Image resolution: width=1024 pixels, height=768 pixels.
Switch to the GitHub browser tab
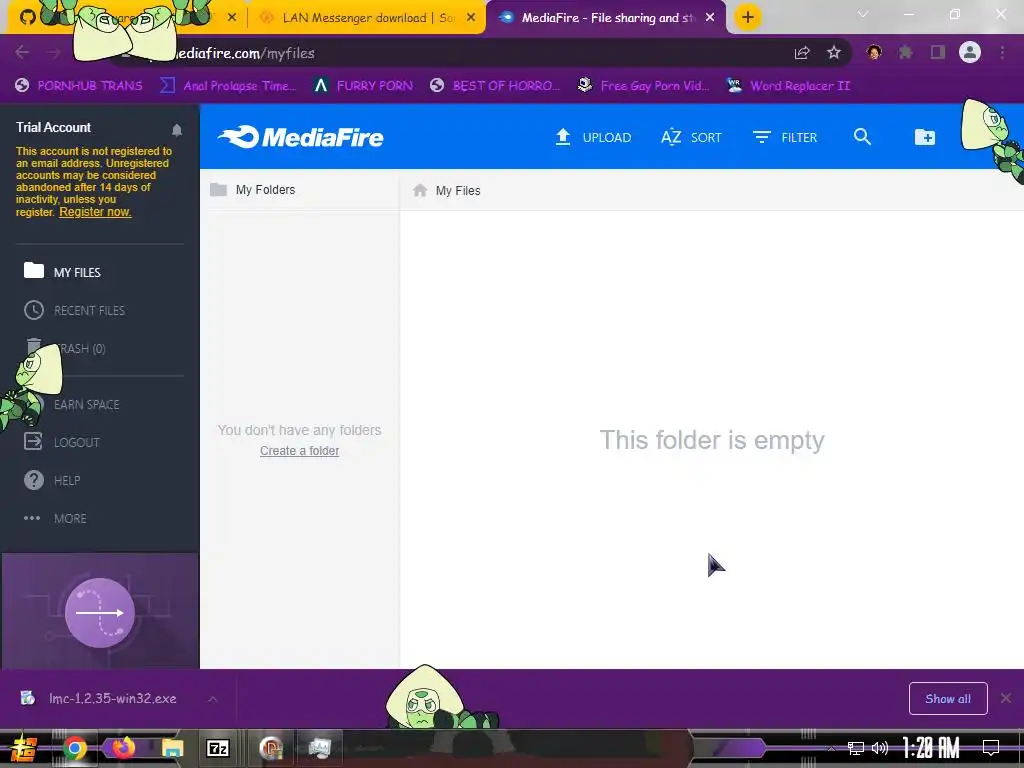(x=124, y=18)
